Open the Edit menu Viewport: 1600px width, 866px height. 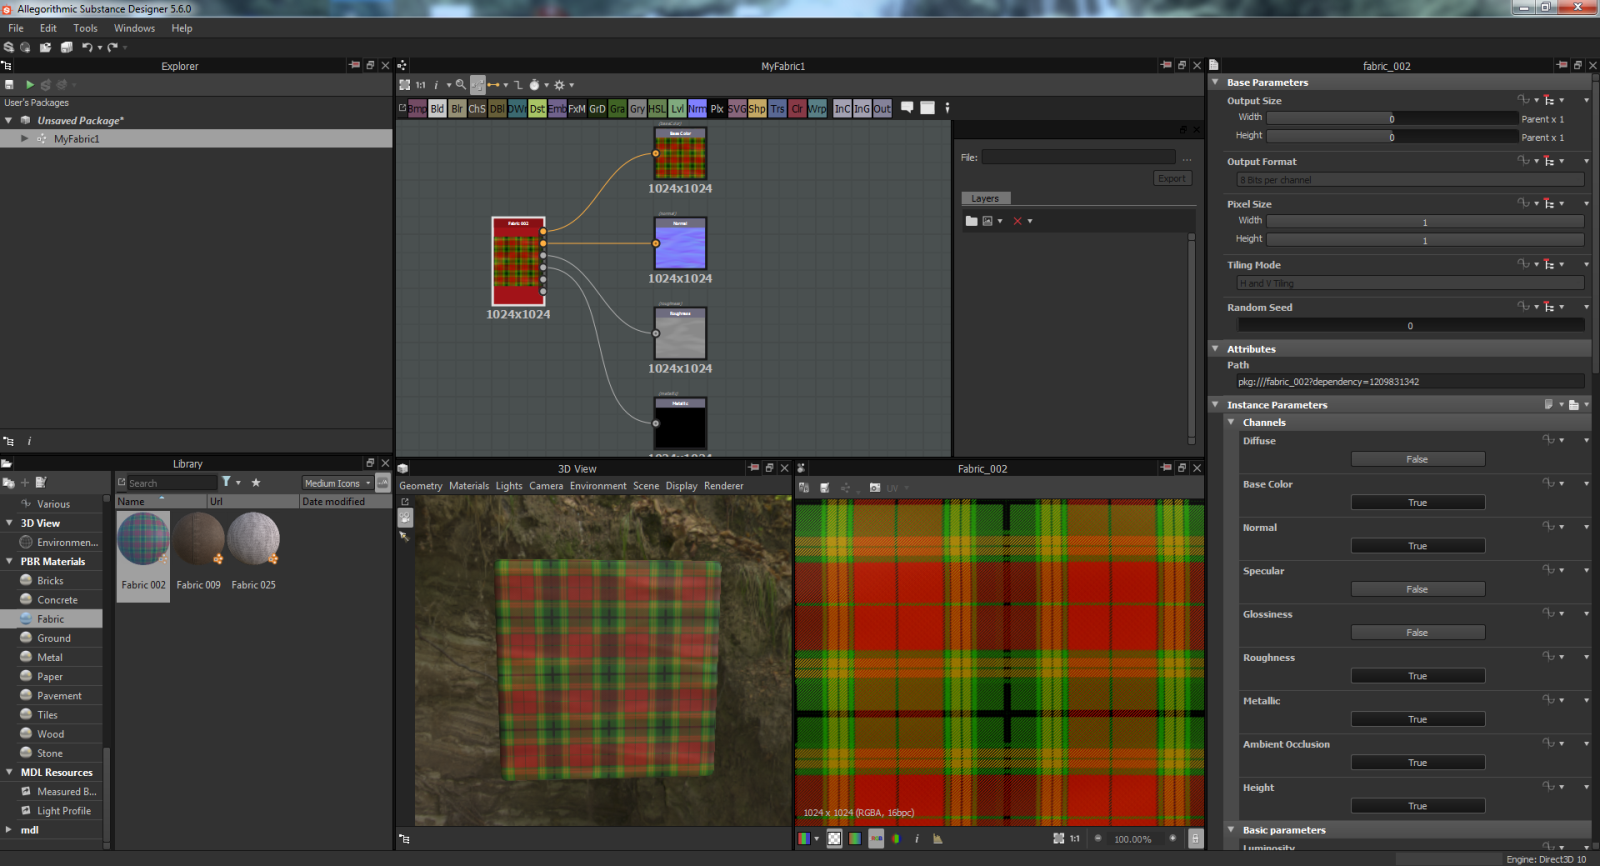coord(48,28)
